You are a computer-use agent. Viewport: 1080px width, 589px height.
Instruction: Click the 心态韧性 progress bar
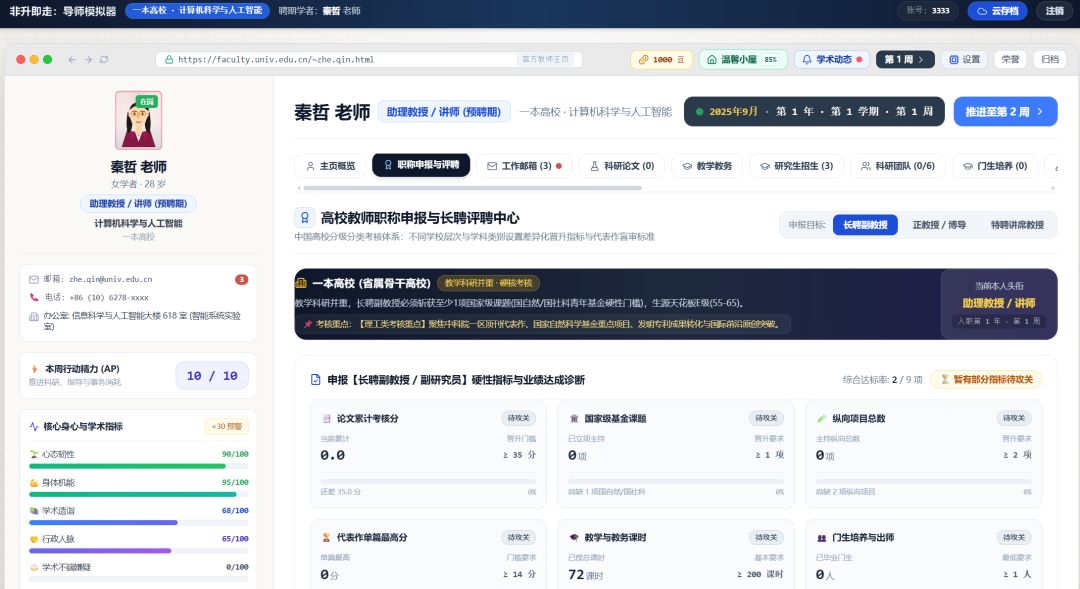coord(138,466)
